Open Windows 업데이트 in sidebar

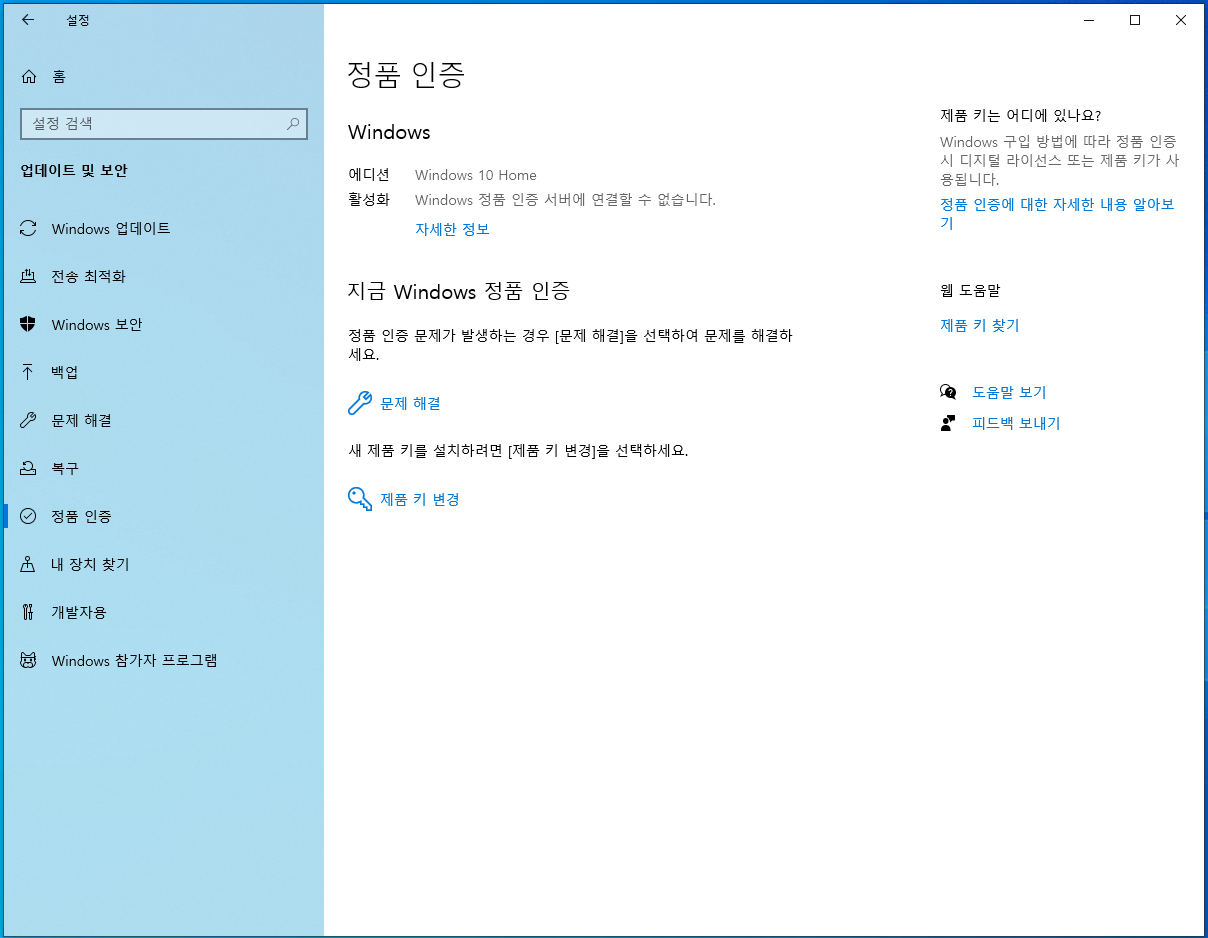coord(163,229)
